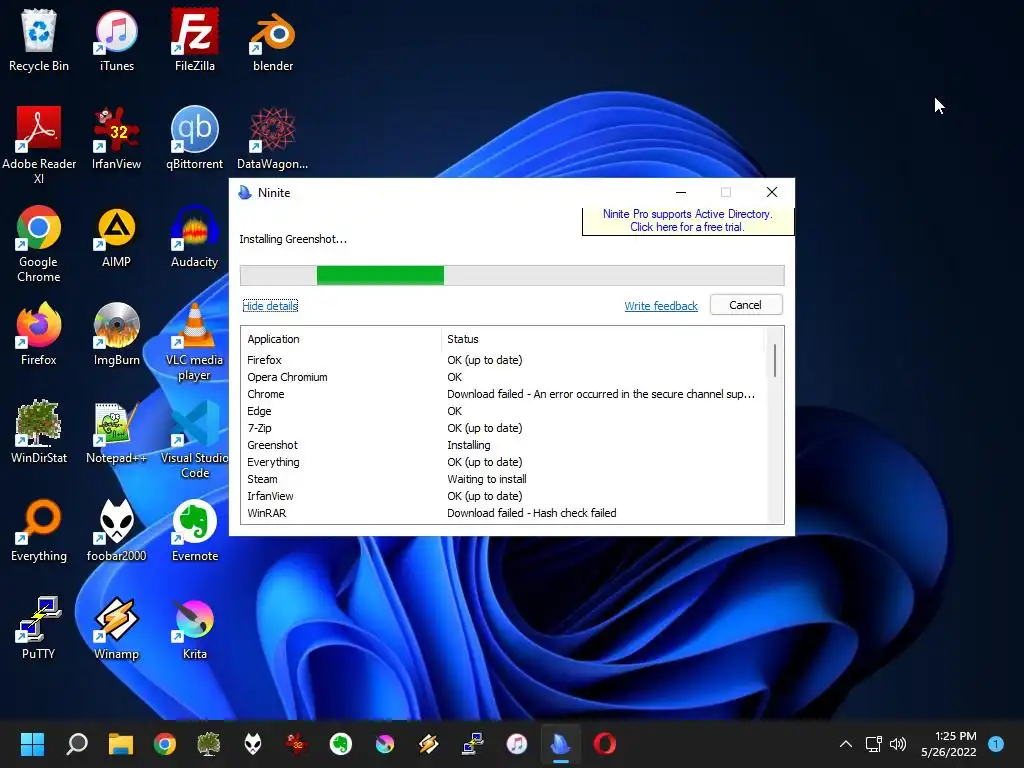Screen dimensions: 1024x768
Task: Open File Explorer from the taskbar
Action: coord(121,744)
